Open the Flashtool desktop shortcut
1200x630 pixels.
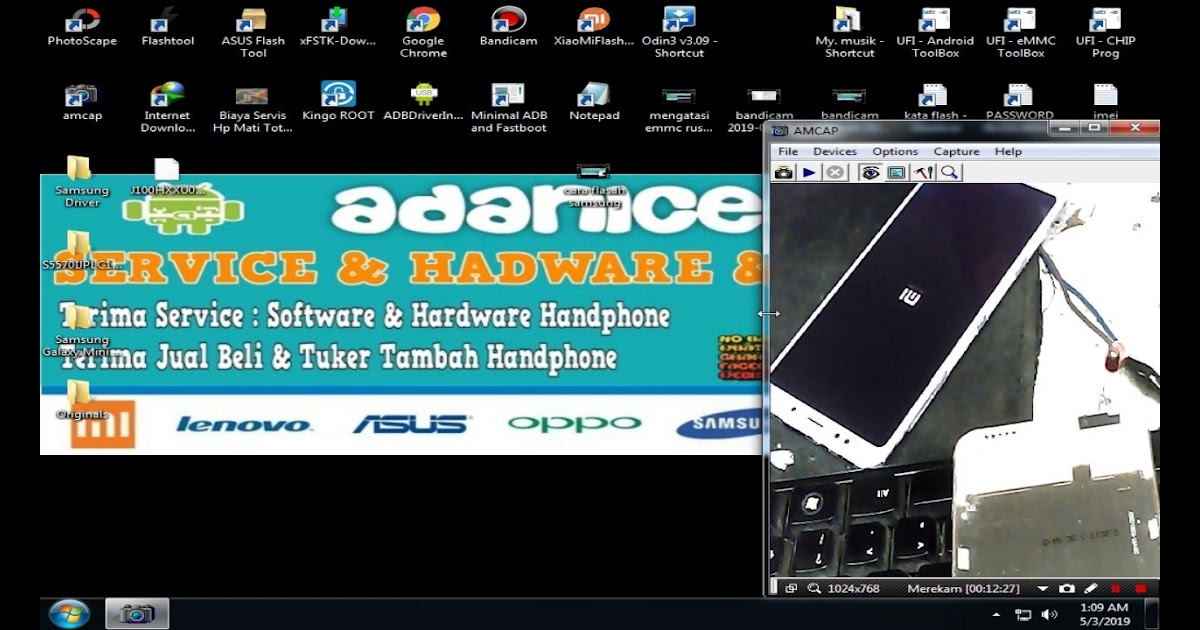(167, 27)
